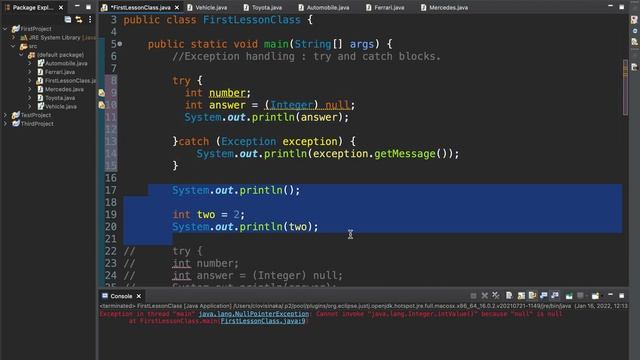Select Vehicle.java in Package Explorer
The image size is (640, 360).
(x=61, y=107)
